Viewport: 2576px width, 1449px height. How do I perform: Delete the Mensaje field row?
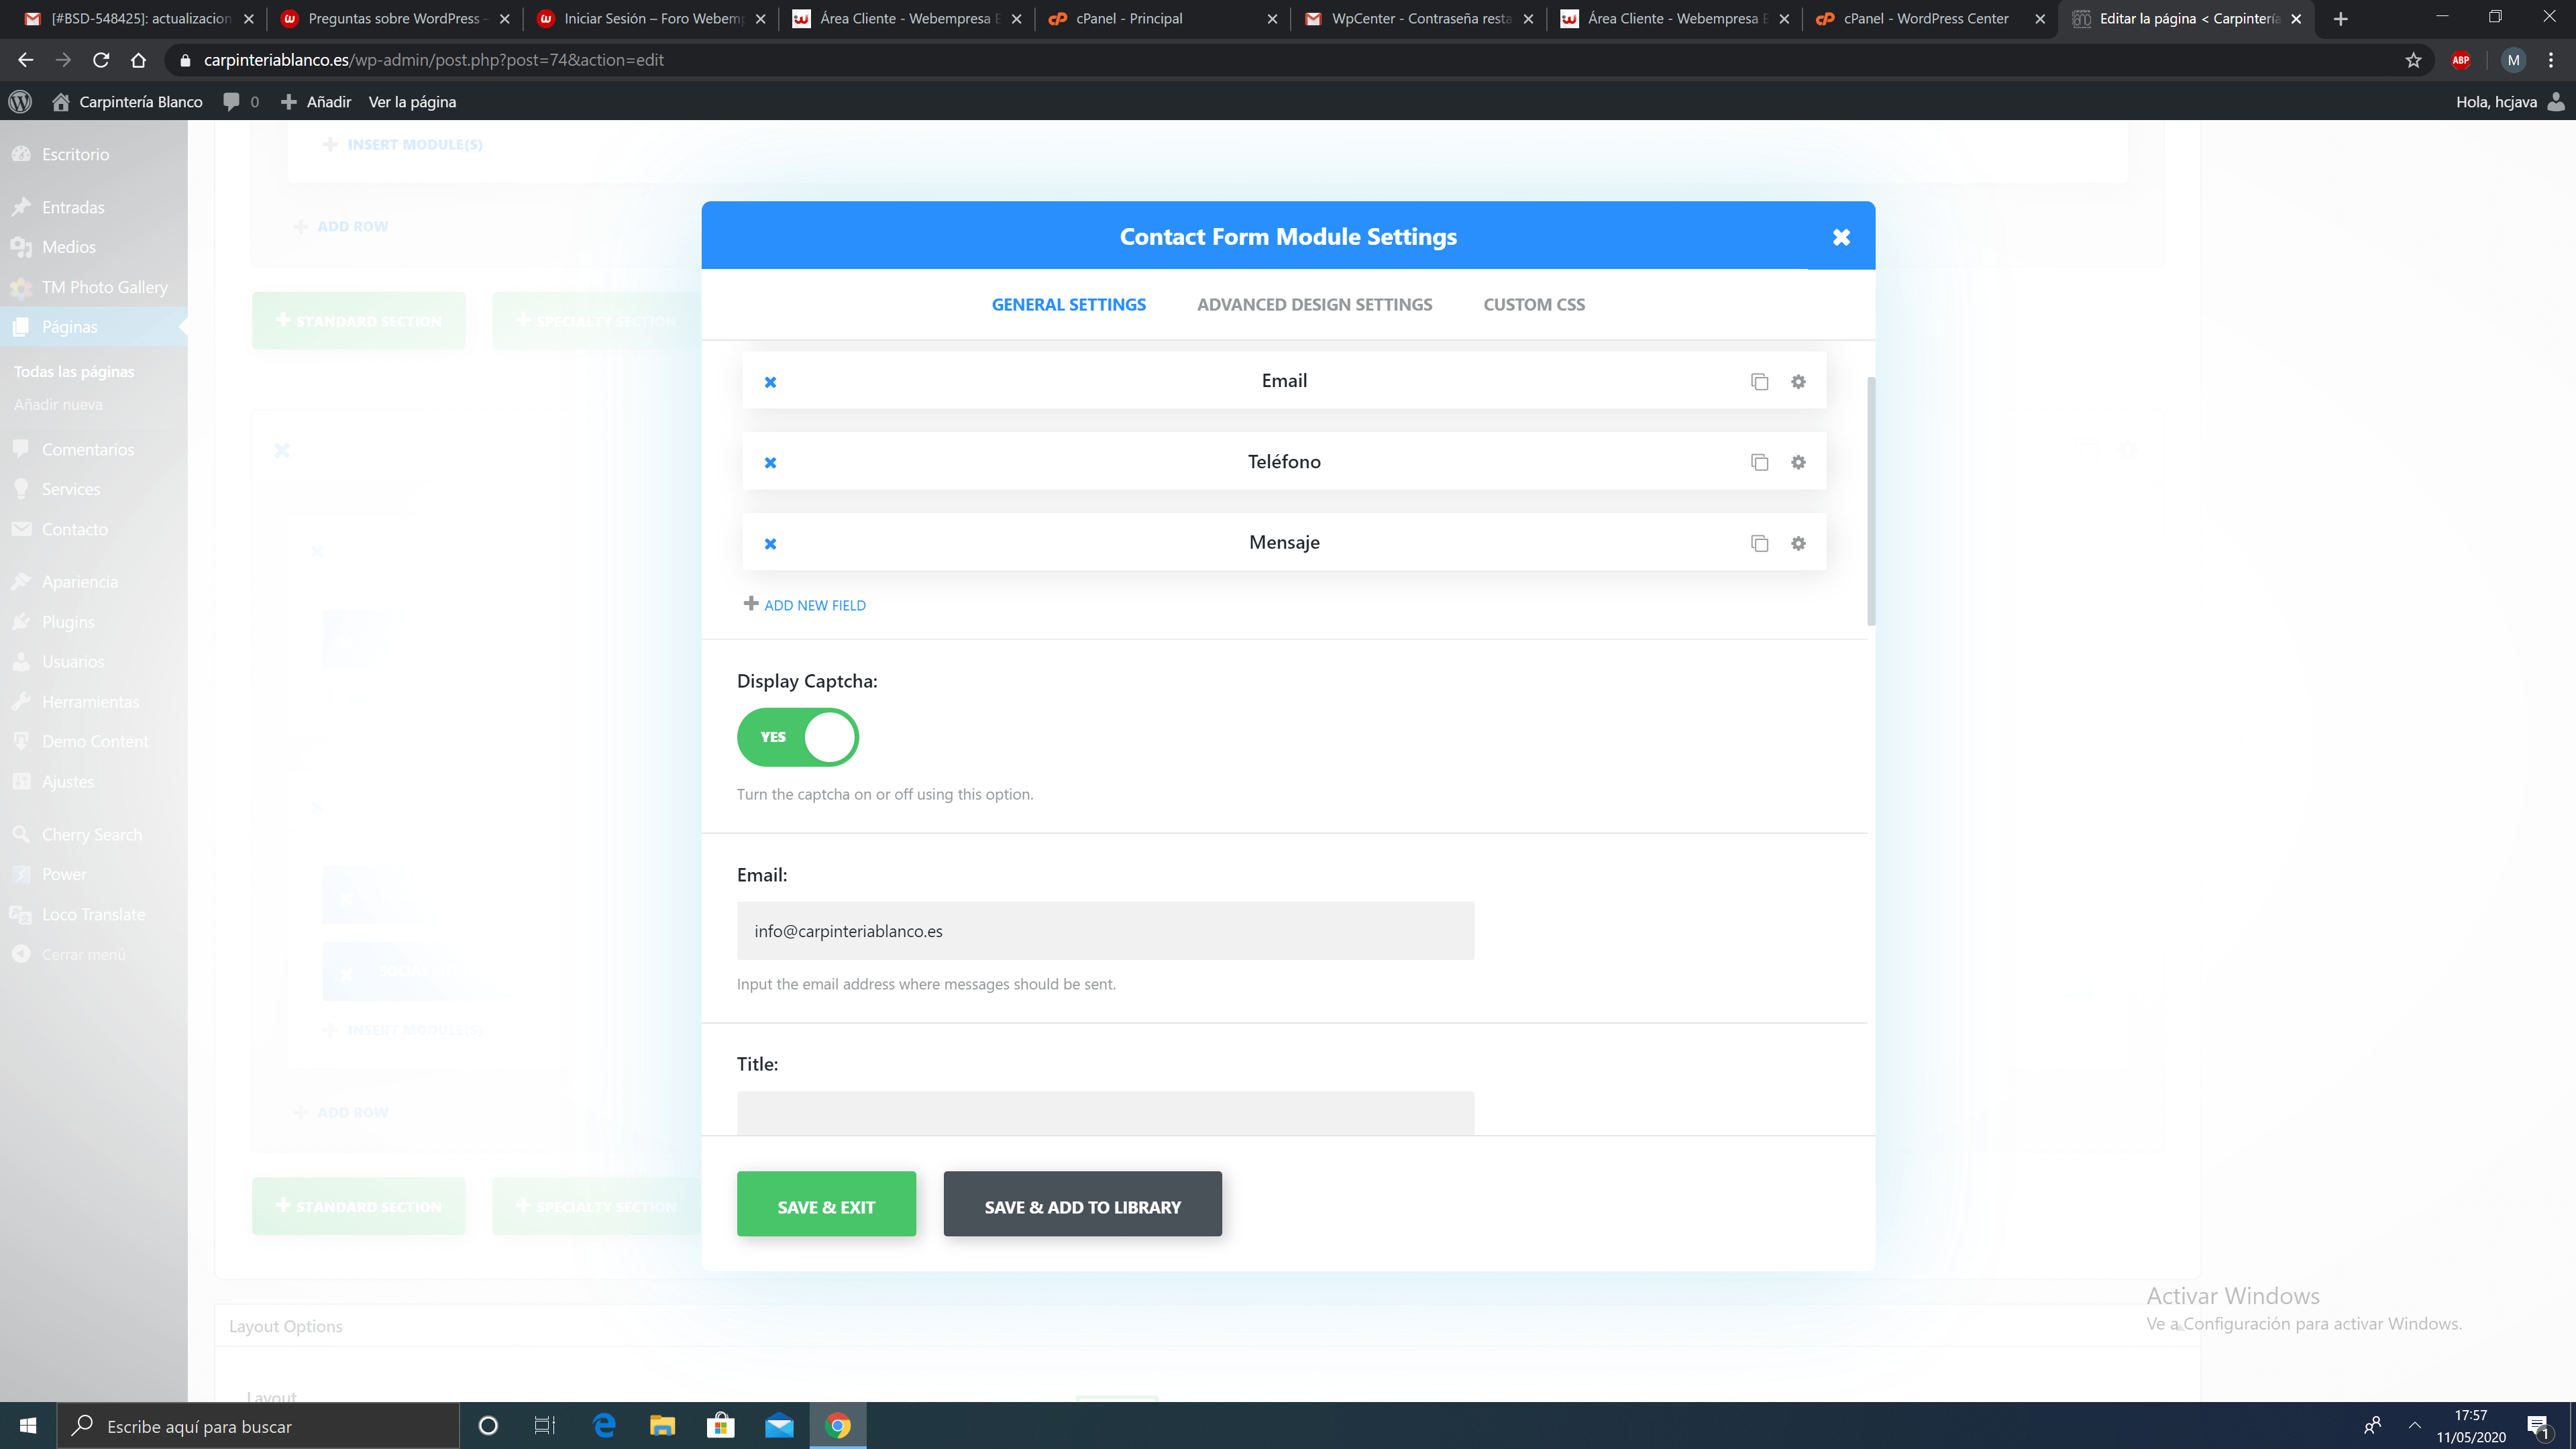pyautogui.click(x=770, y=544)
